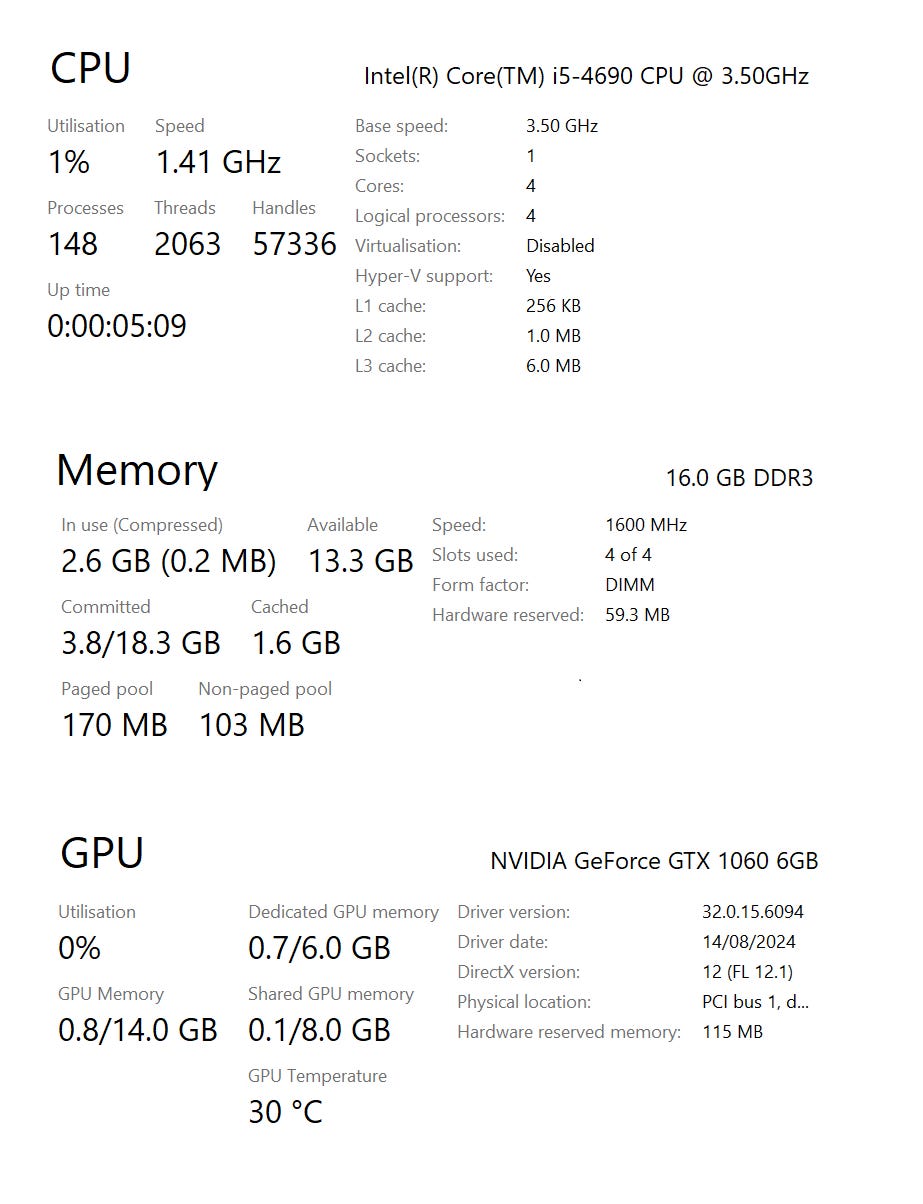Click the Driver version 32.0.15.6094 value
923x1204 pixels.
pos(753,912)
